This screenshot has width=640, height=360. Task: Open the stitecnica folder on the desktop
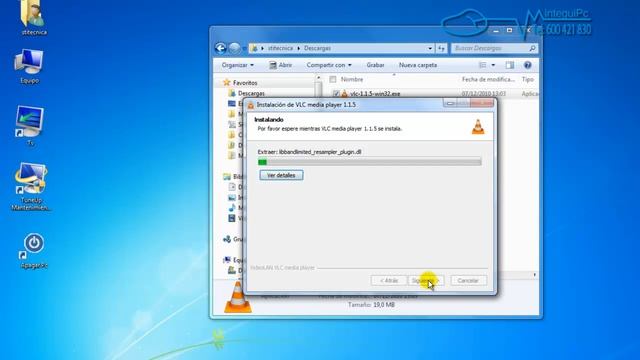click(33, 17)
